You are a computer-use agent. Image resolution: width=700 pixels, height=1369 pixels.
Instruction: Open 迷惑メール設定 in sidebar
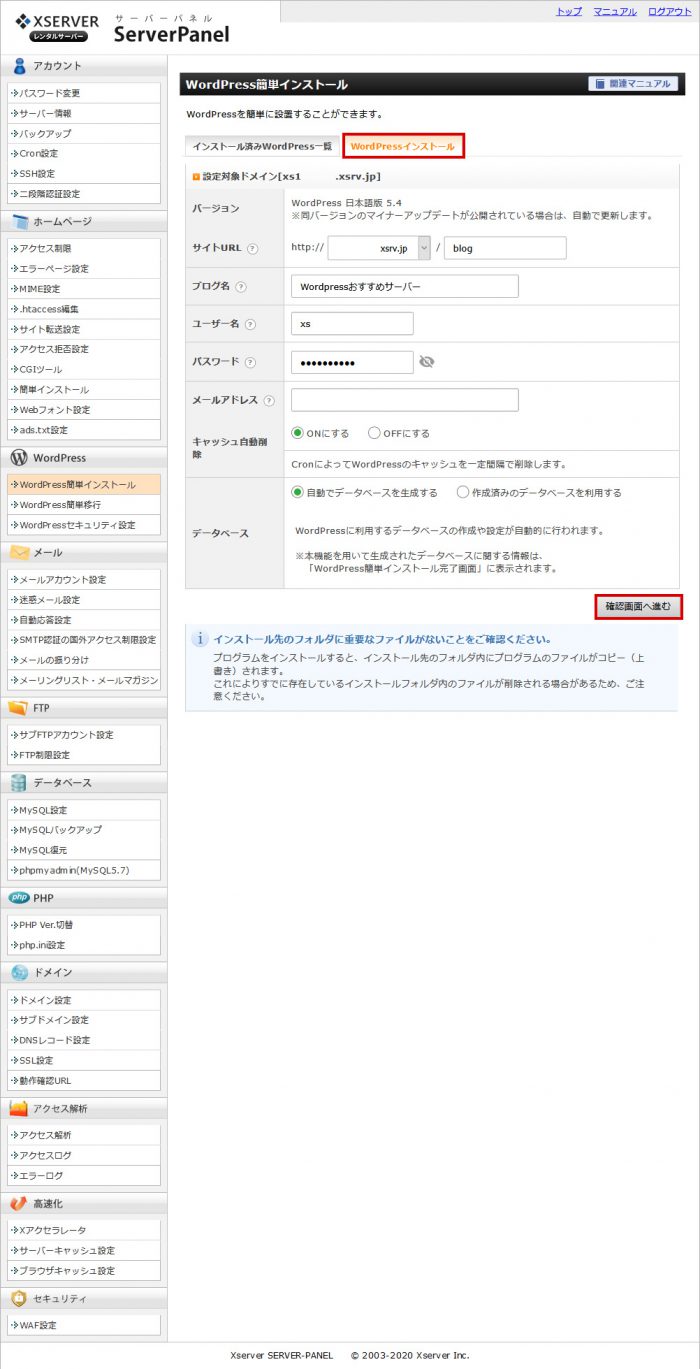click(x=84, y=599)
